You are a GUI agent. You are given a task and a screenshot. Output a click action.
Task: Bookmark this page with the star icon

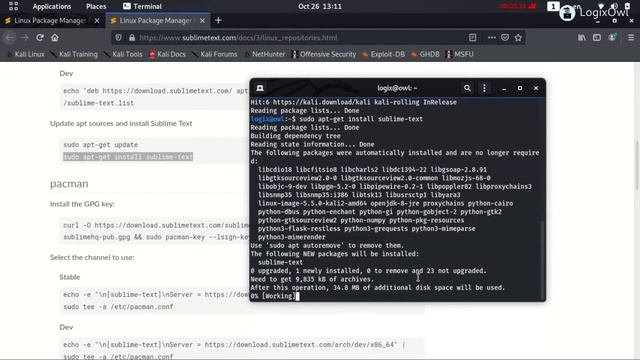click(x=518, y=38)
